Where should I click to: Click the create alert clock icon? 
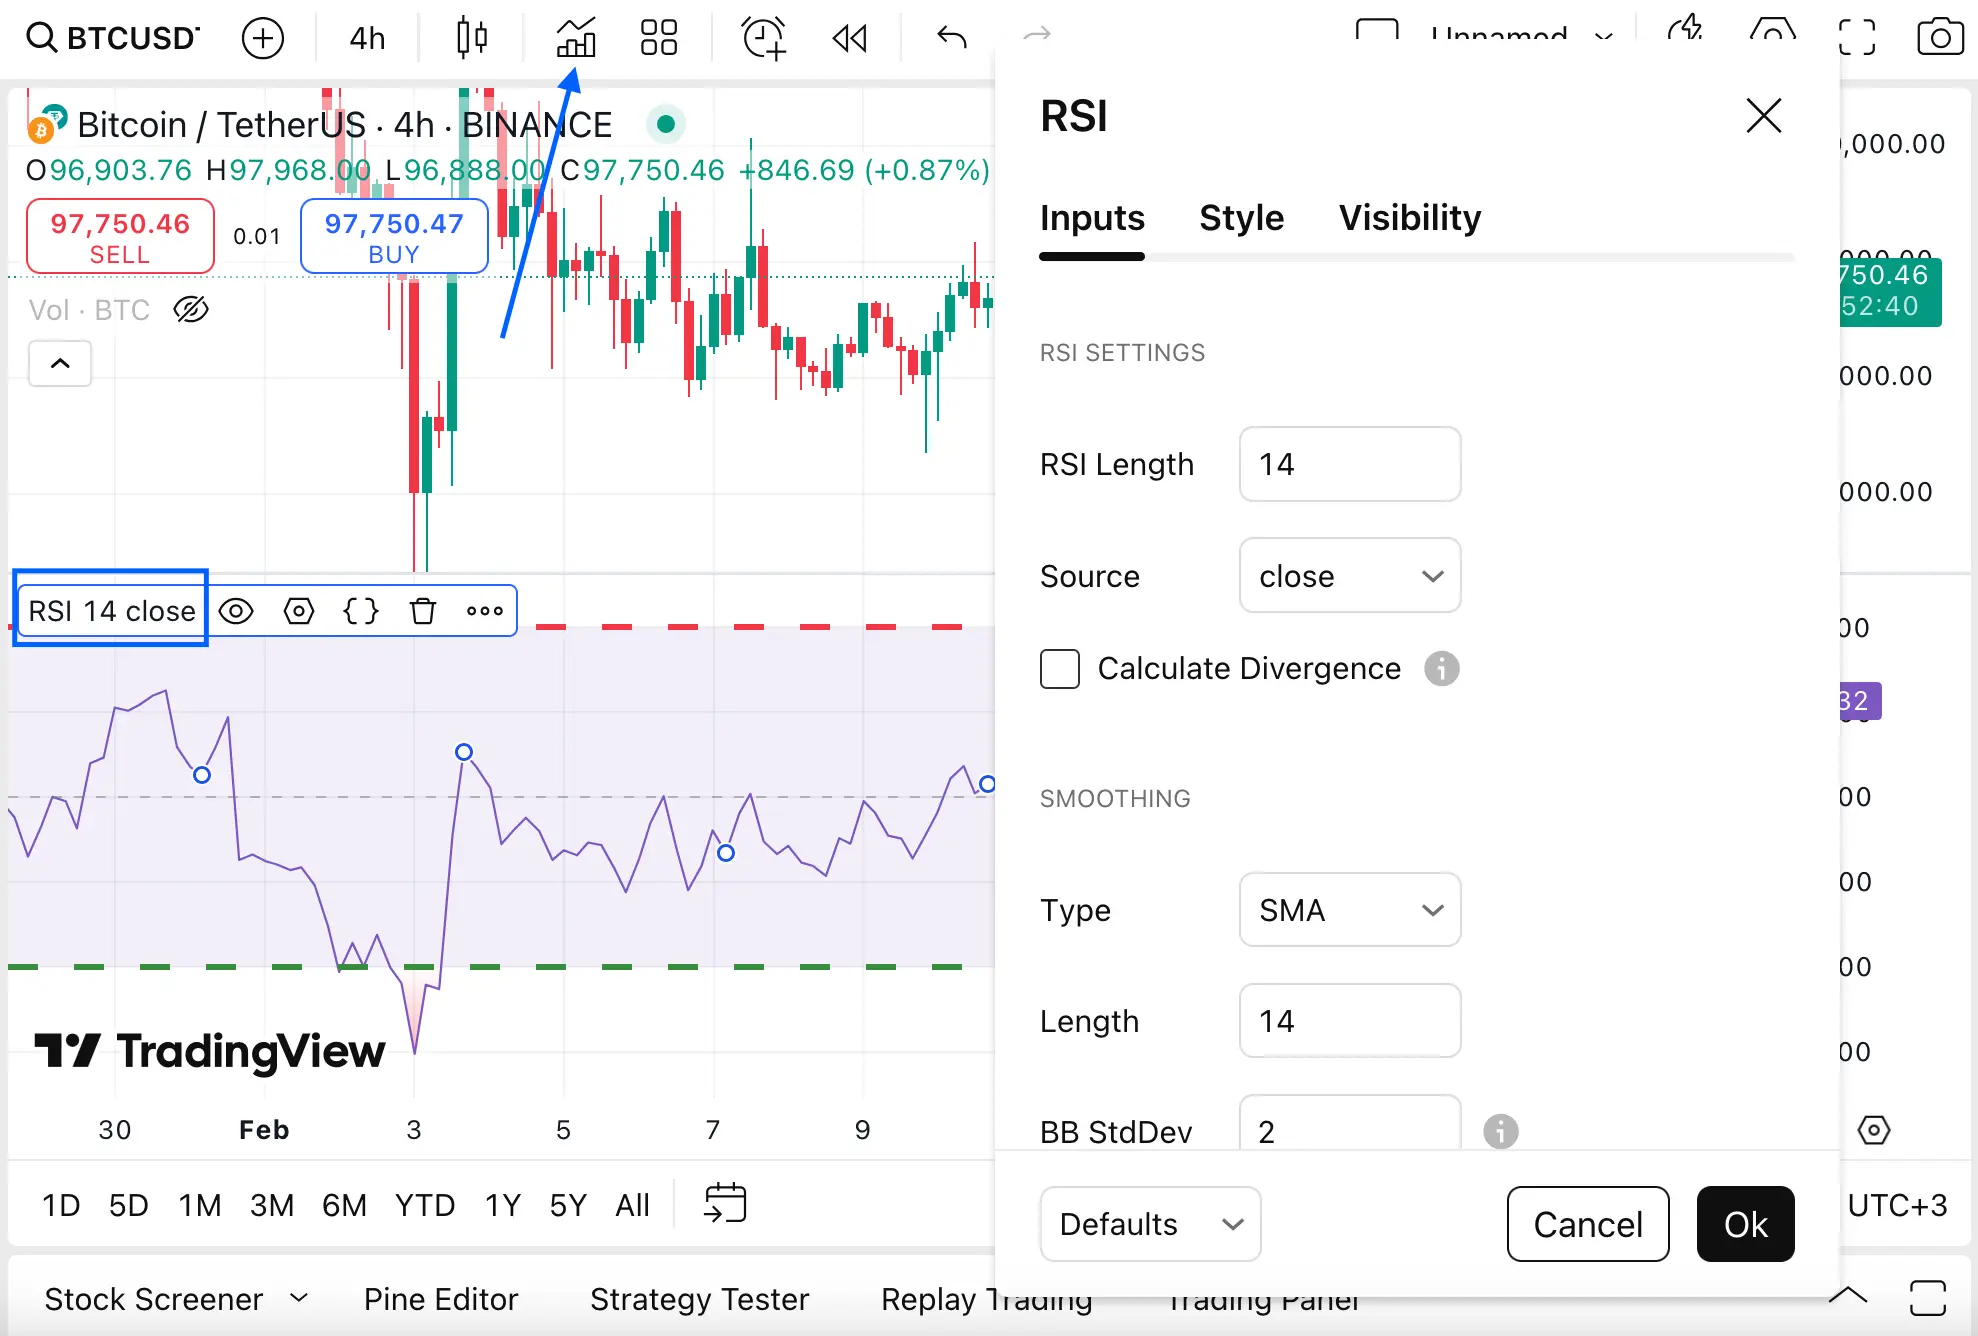pyautogui.click(x=764, y=38)
